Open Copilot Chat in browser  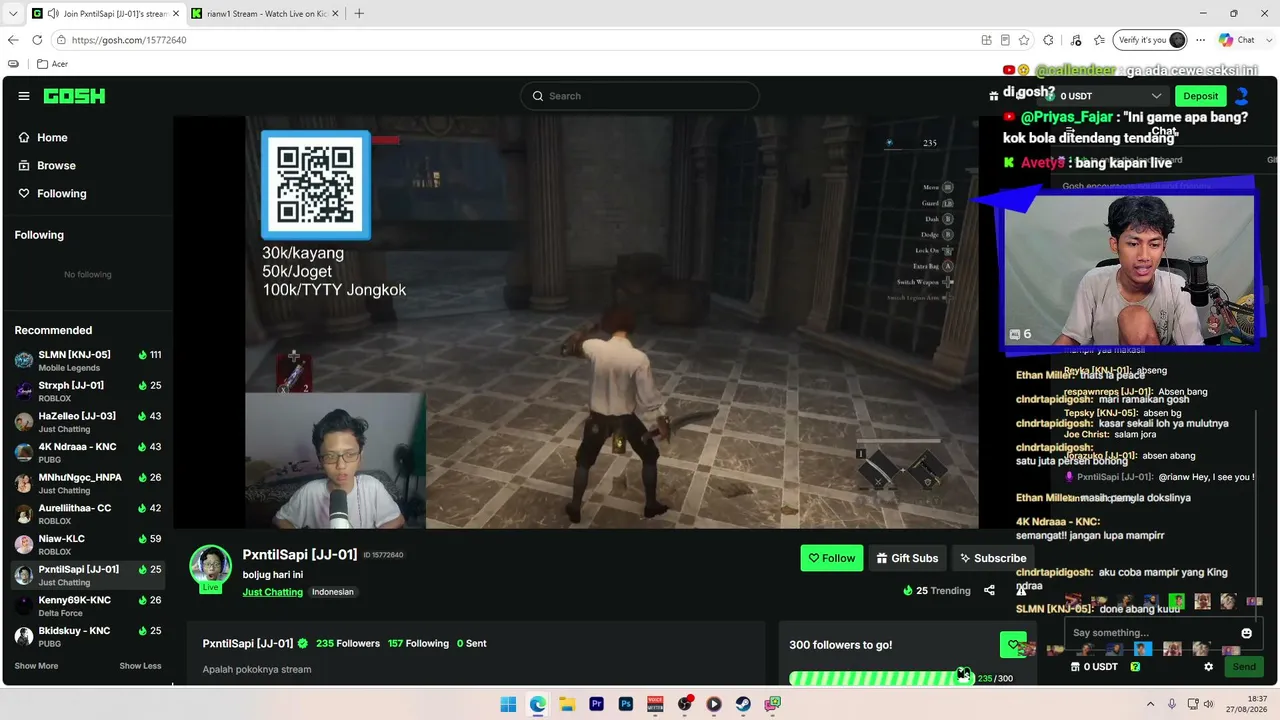coord(1236,40)
